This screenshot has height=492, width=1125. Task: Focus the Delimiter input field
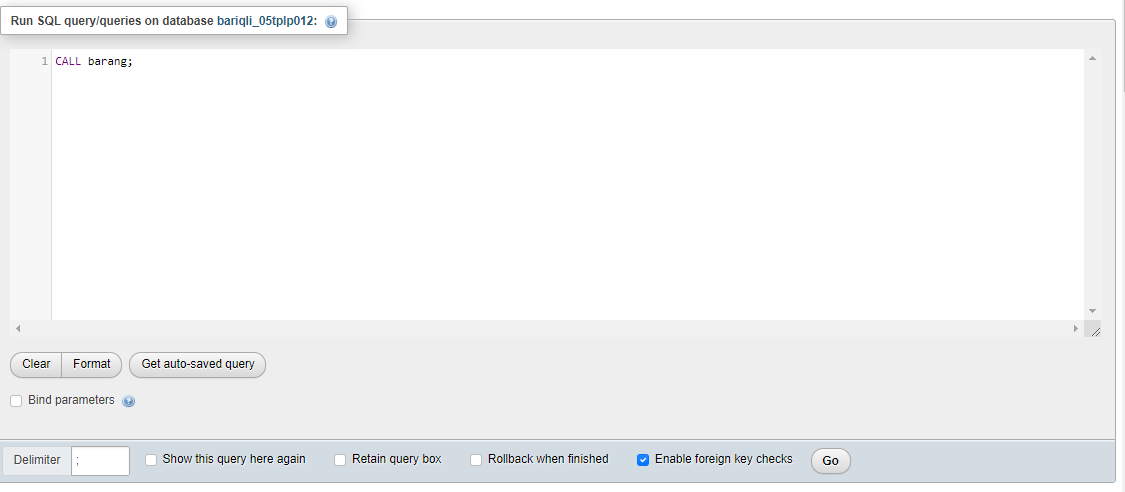point(100,460)
